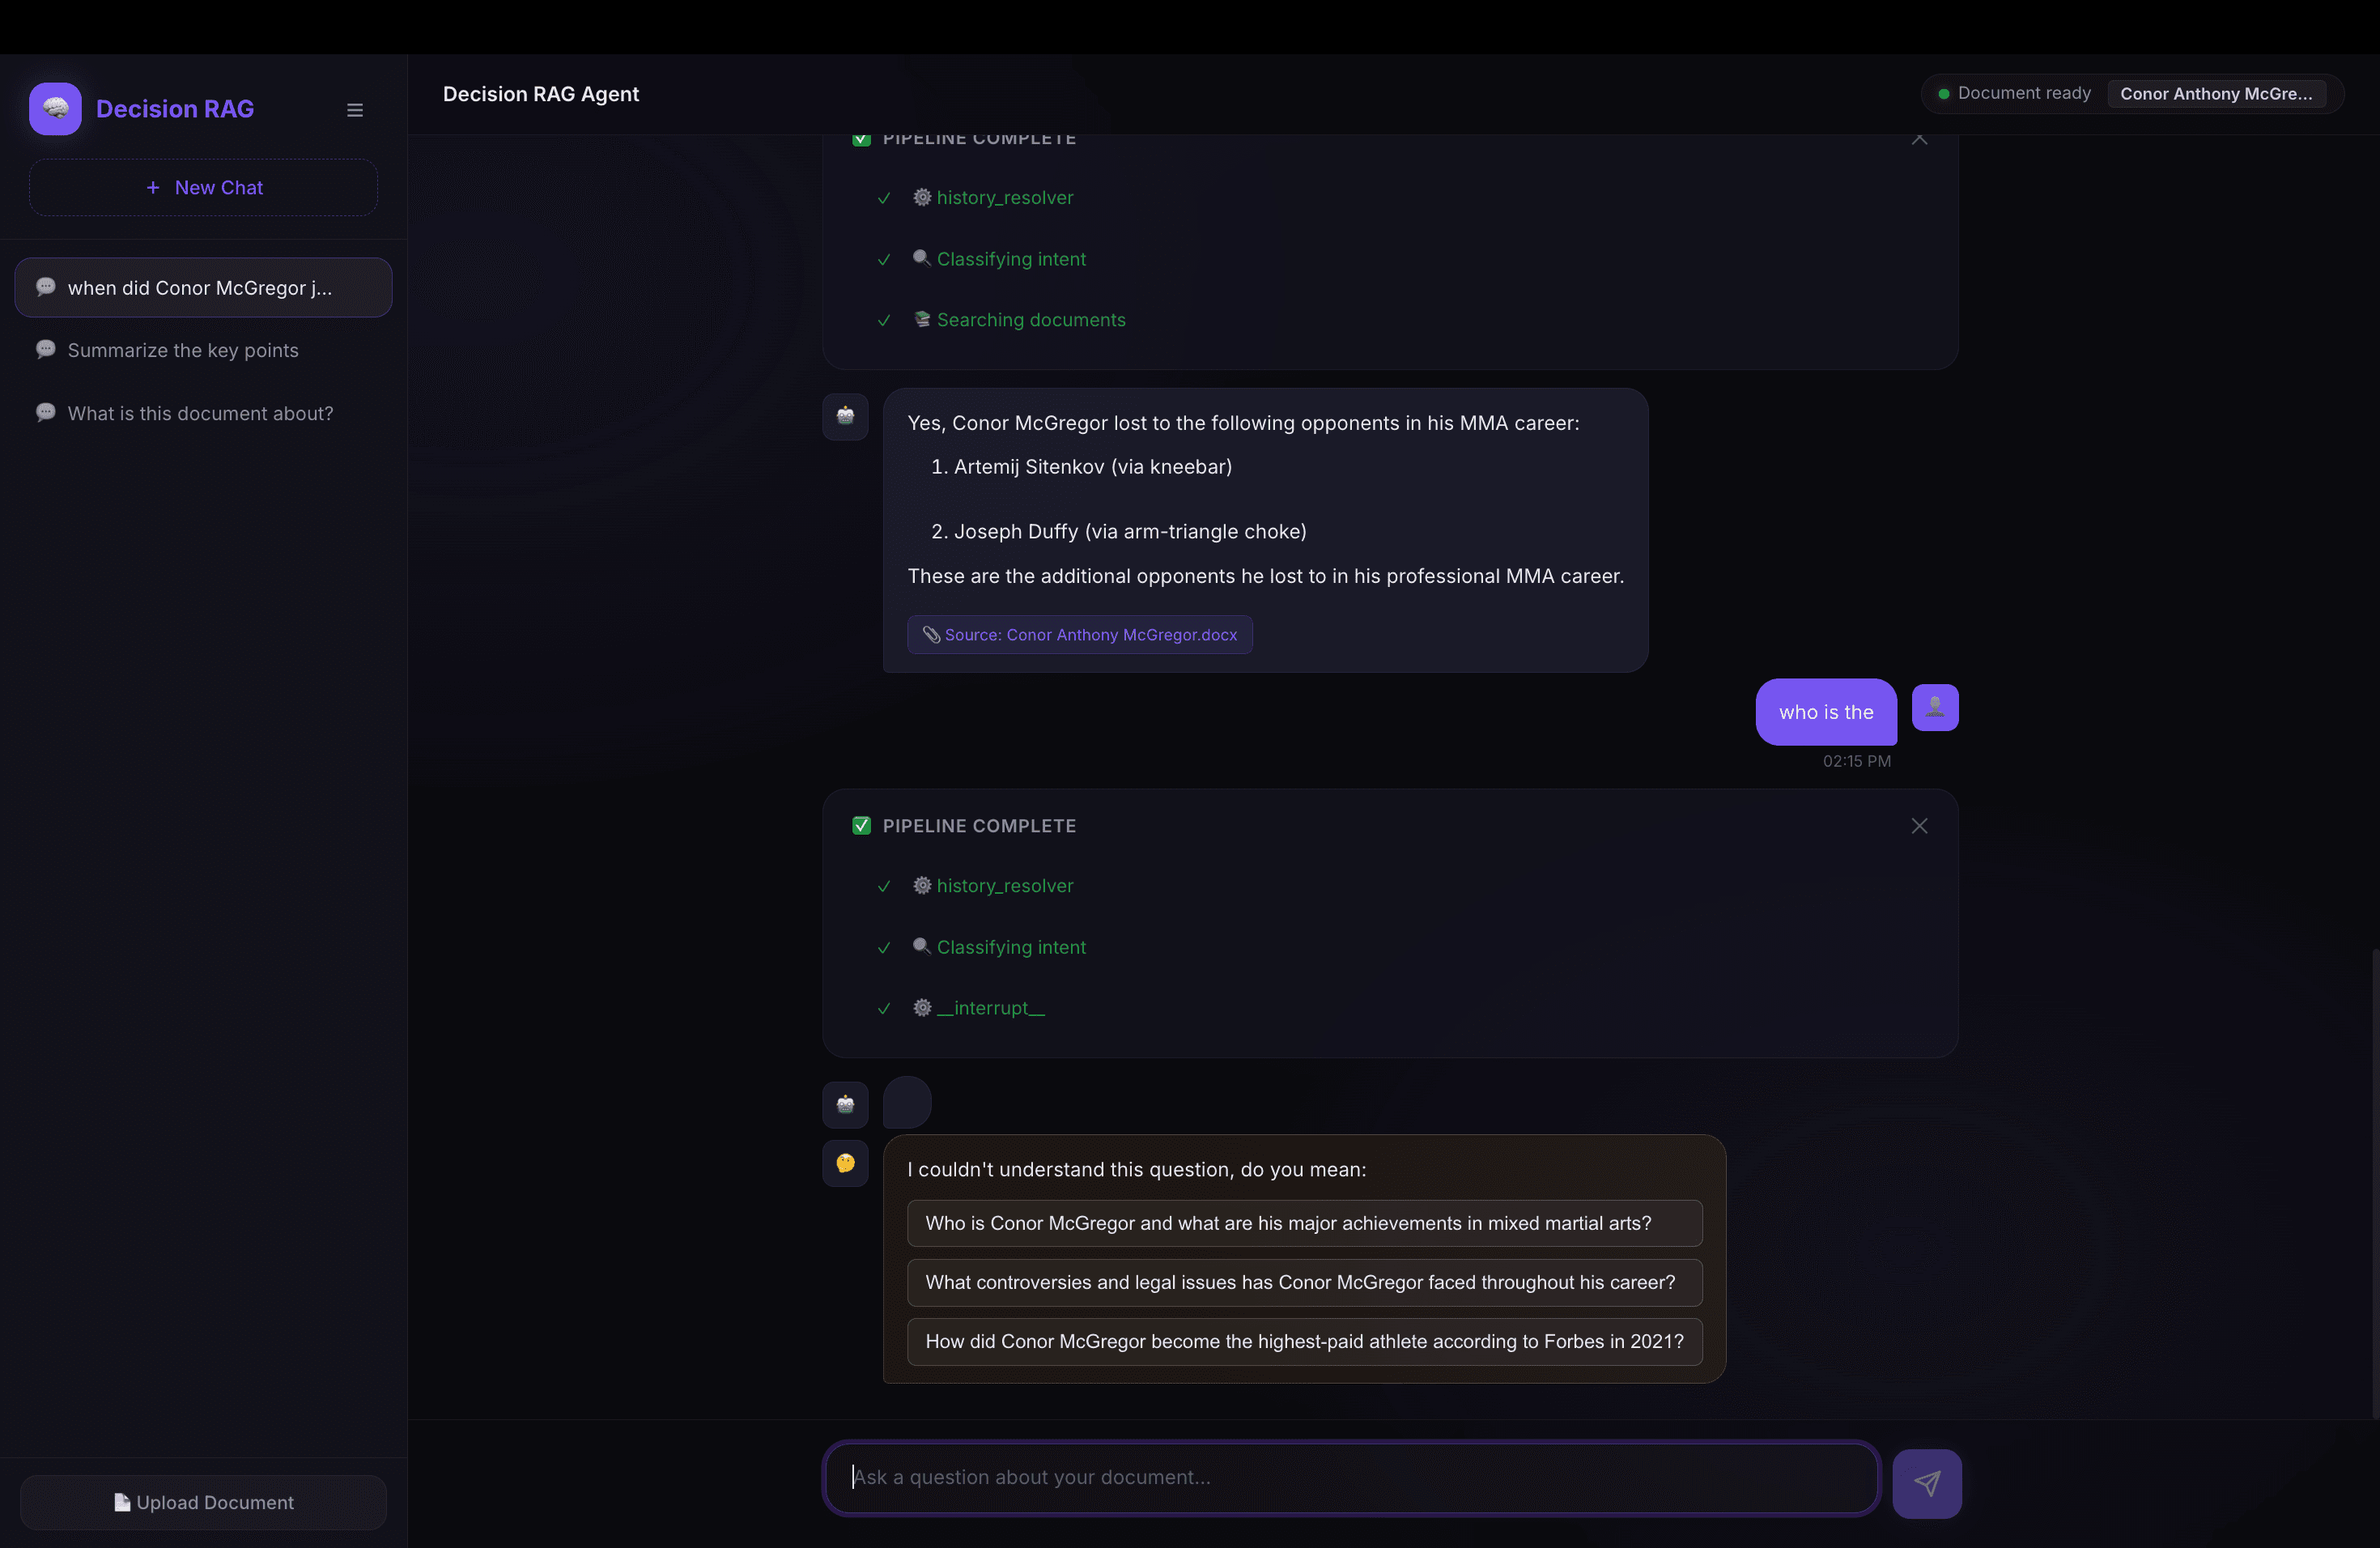Image resolution: width=2380 pixels, height=1548 pixels.
Task: Start a New Chat
Action: tap(203, 187)
